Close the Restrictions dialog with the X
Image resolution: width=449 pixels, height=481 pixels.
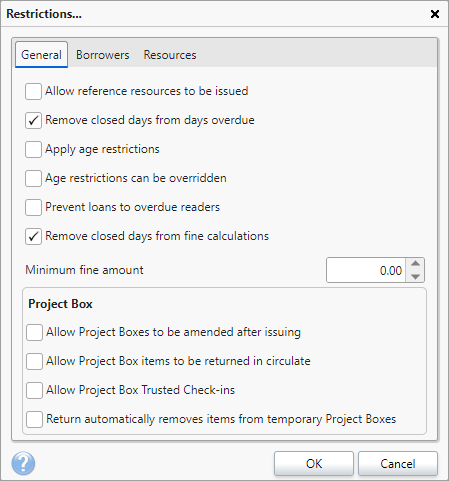tap(435, 14)
